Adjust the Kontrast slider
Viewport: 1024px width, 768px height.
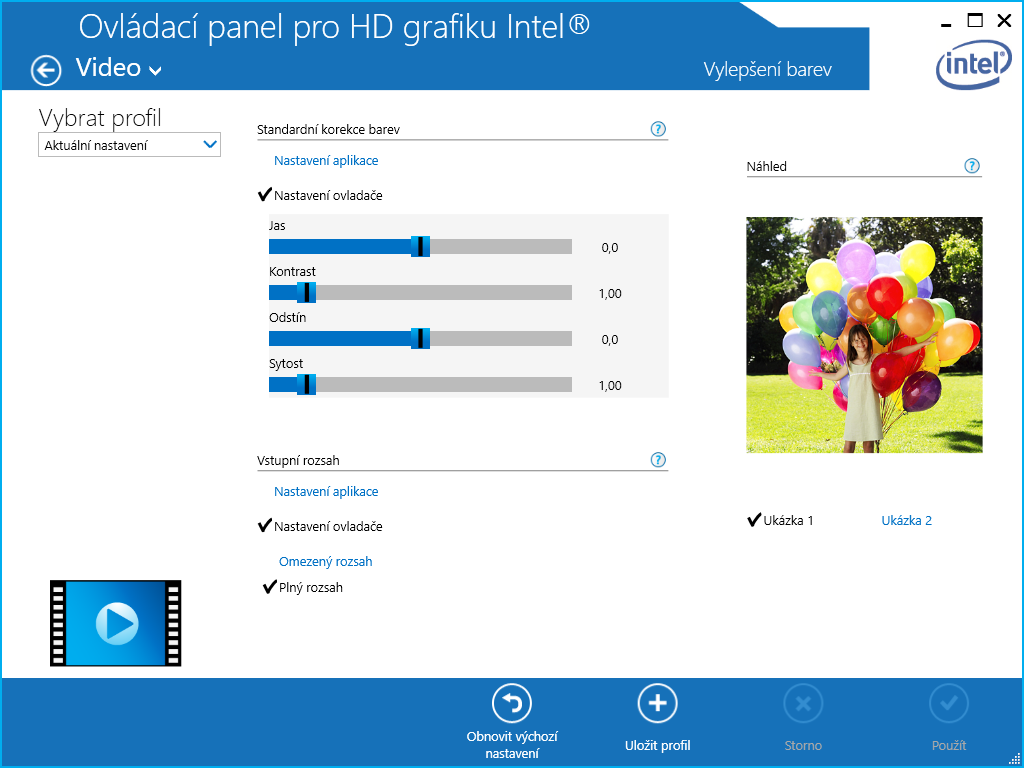point(421,293)
